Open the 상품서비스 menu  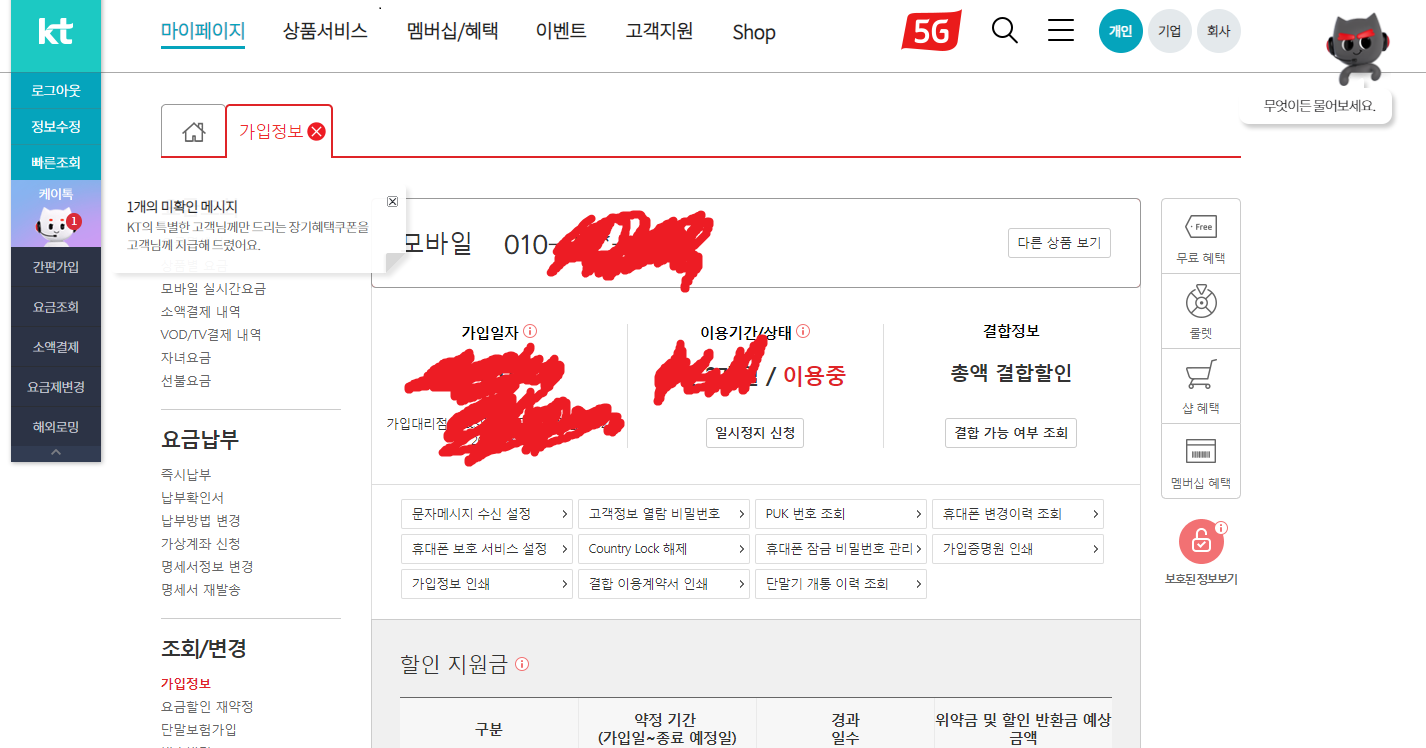[325, 31]
